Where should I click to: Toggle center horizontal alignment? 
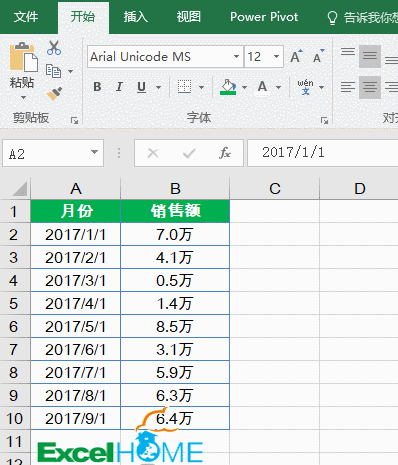[x=370, y=87]
